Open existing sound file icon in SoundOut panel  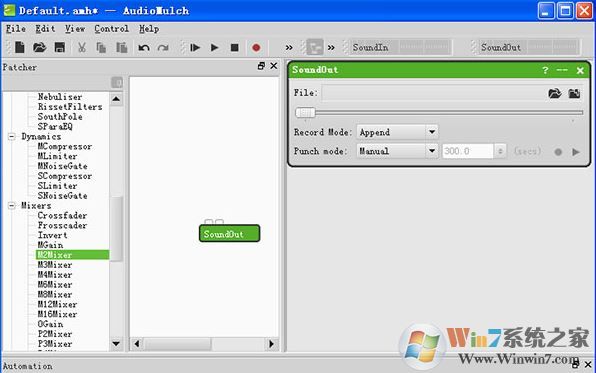555,93
